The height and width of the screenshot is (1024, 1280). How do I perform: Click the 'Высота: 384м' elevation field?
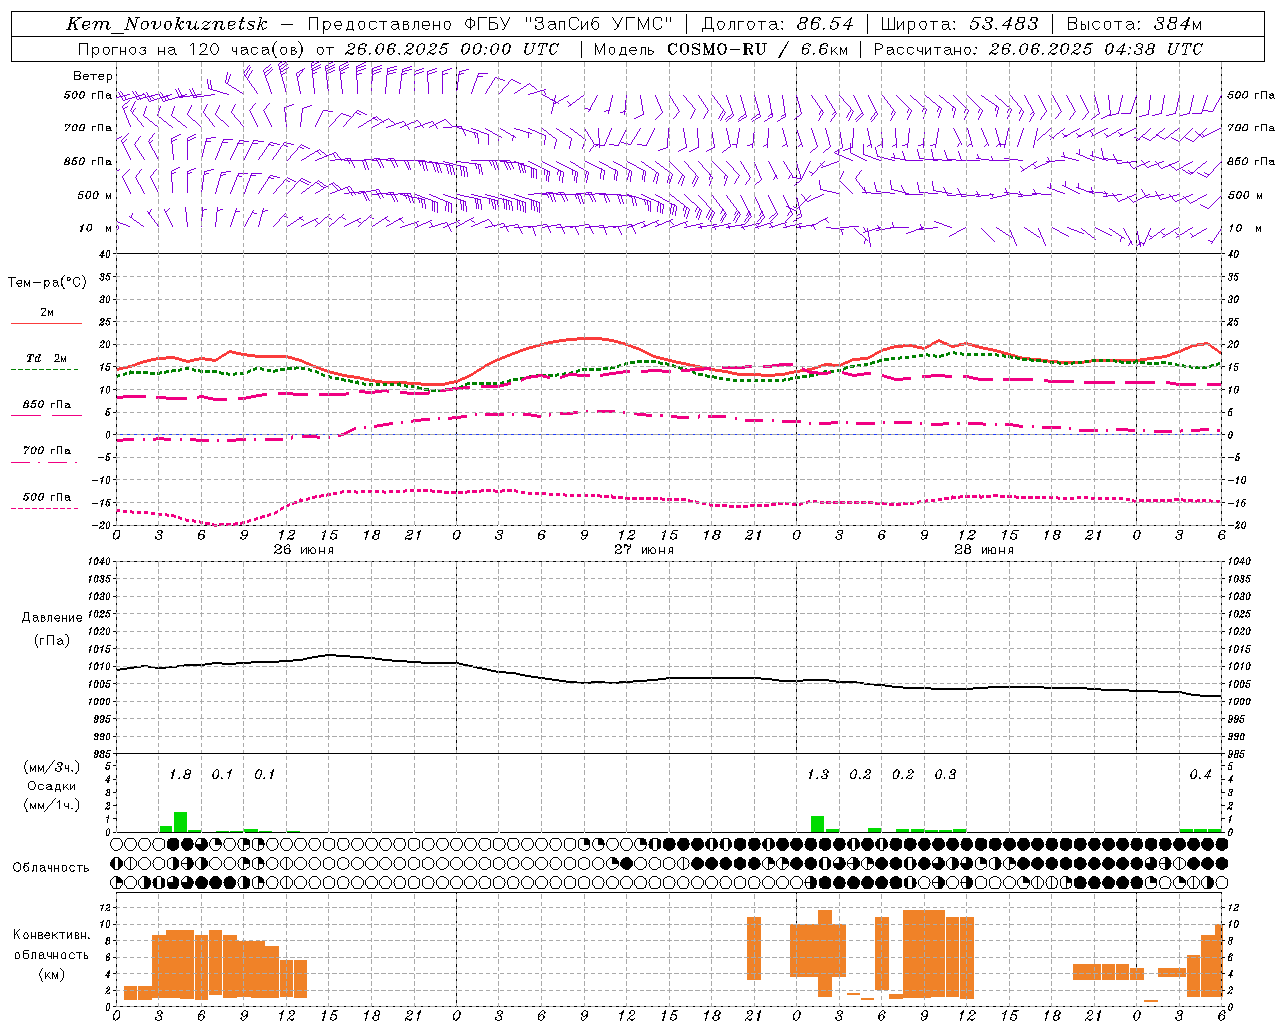1134,24
